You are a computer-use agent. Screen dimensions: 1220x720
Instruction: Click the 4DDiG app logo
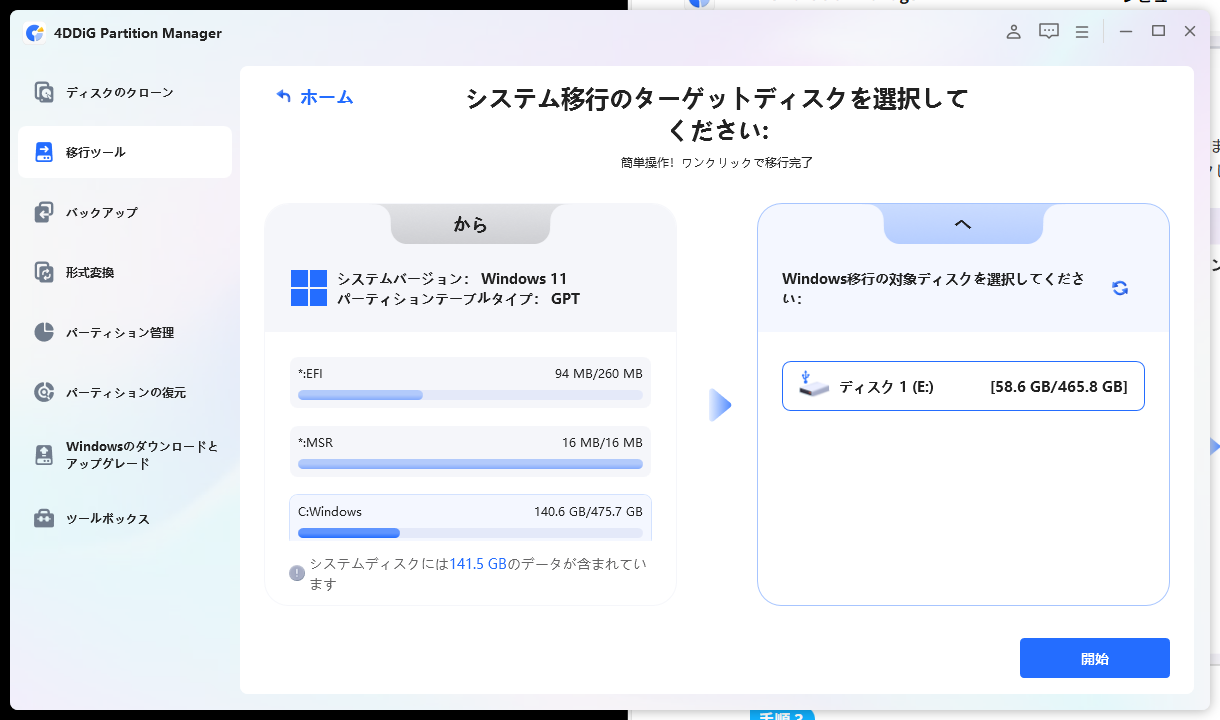point(35,33)
